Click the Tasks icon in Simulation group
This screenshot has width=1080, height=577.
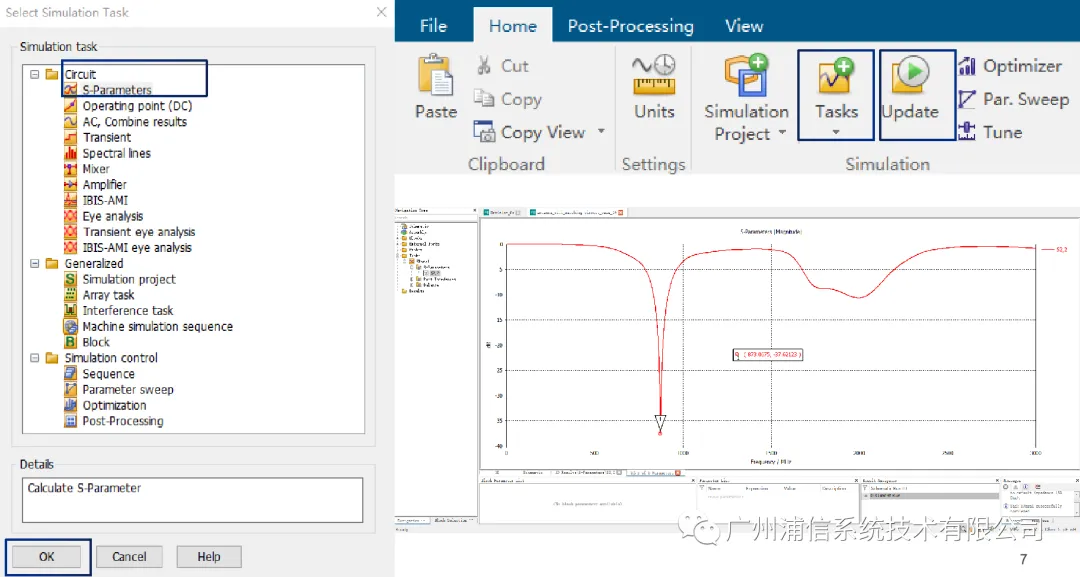835,76
